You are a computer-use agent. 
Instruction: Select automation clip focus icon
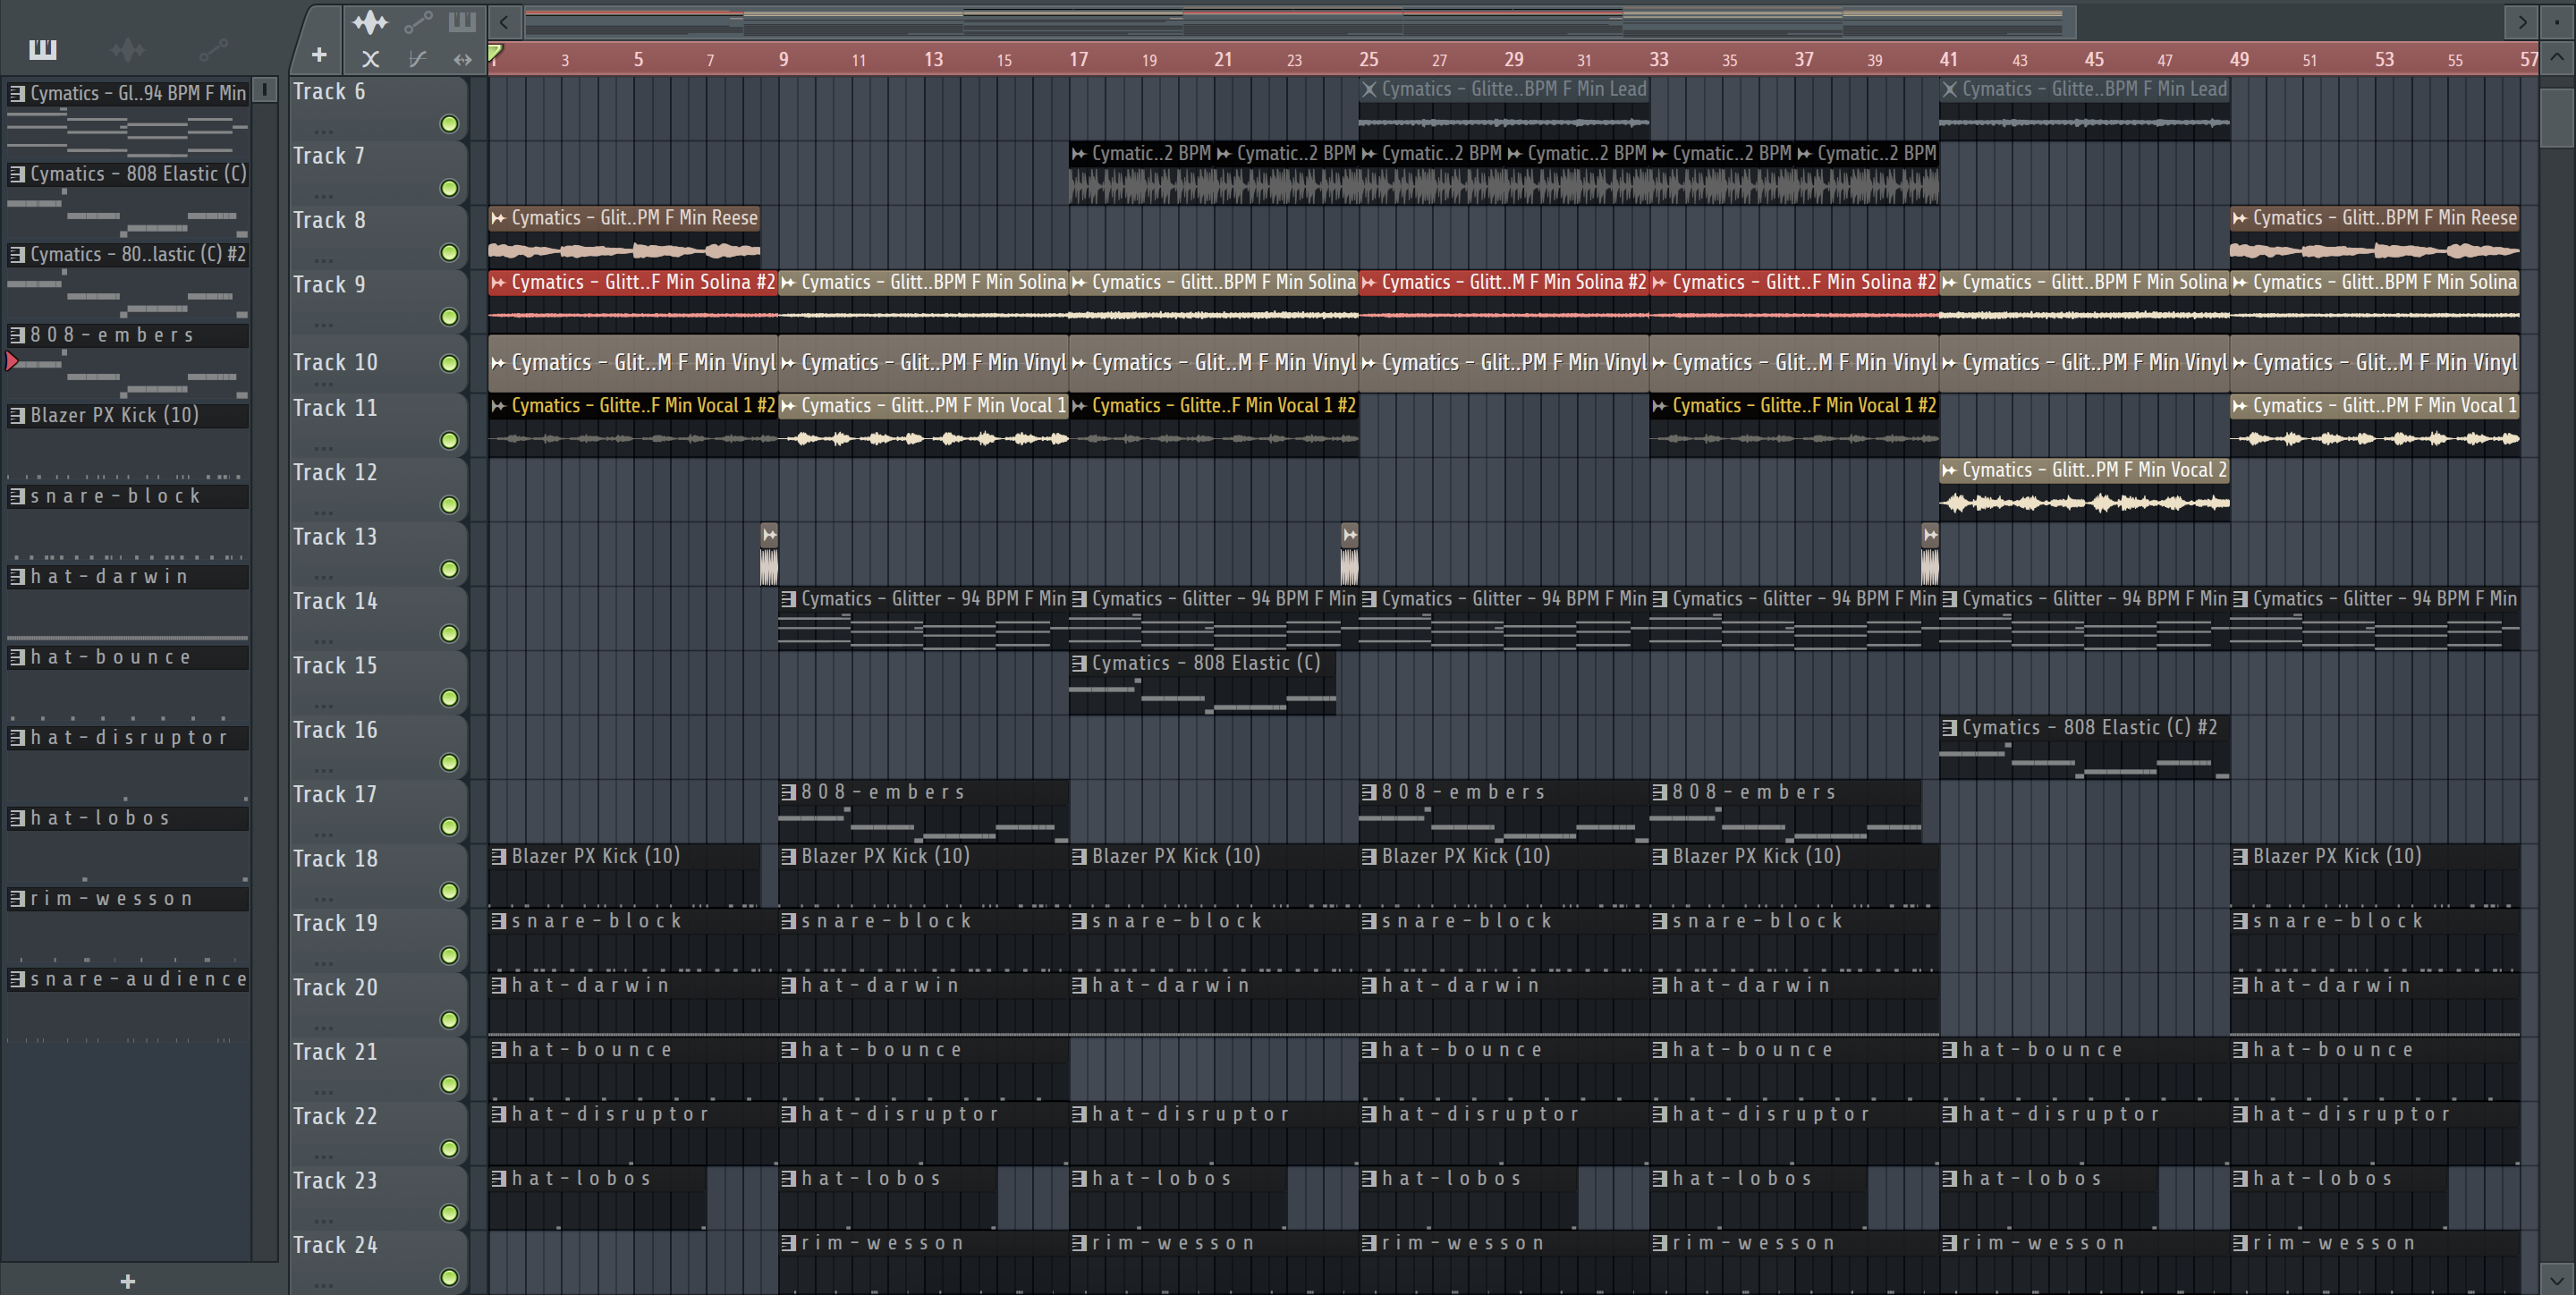coord(418,21)
